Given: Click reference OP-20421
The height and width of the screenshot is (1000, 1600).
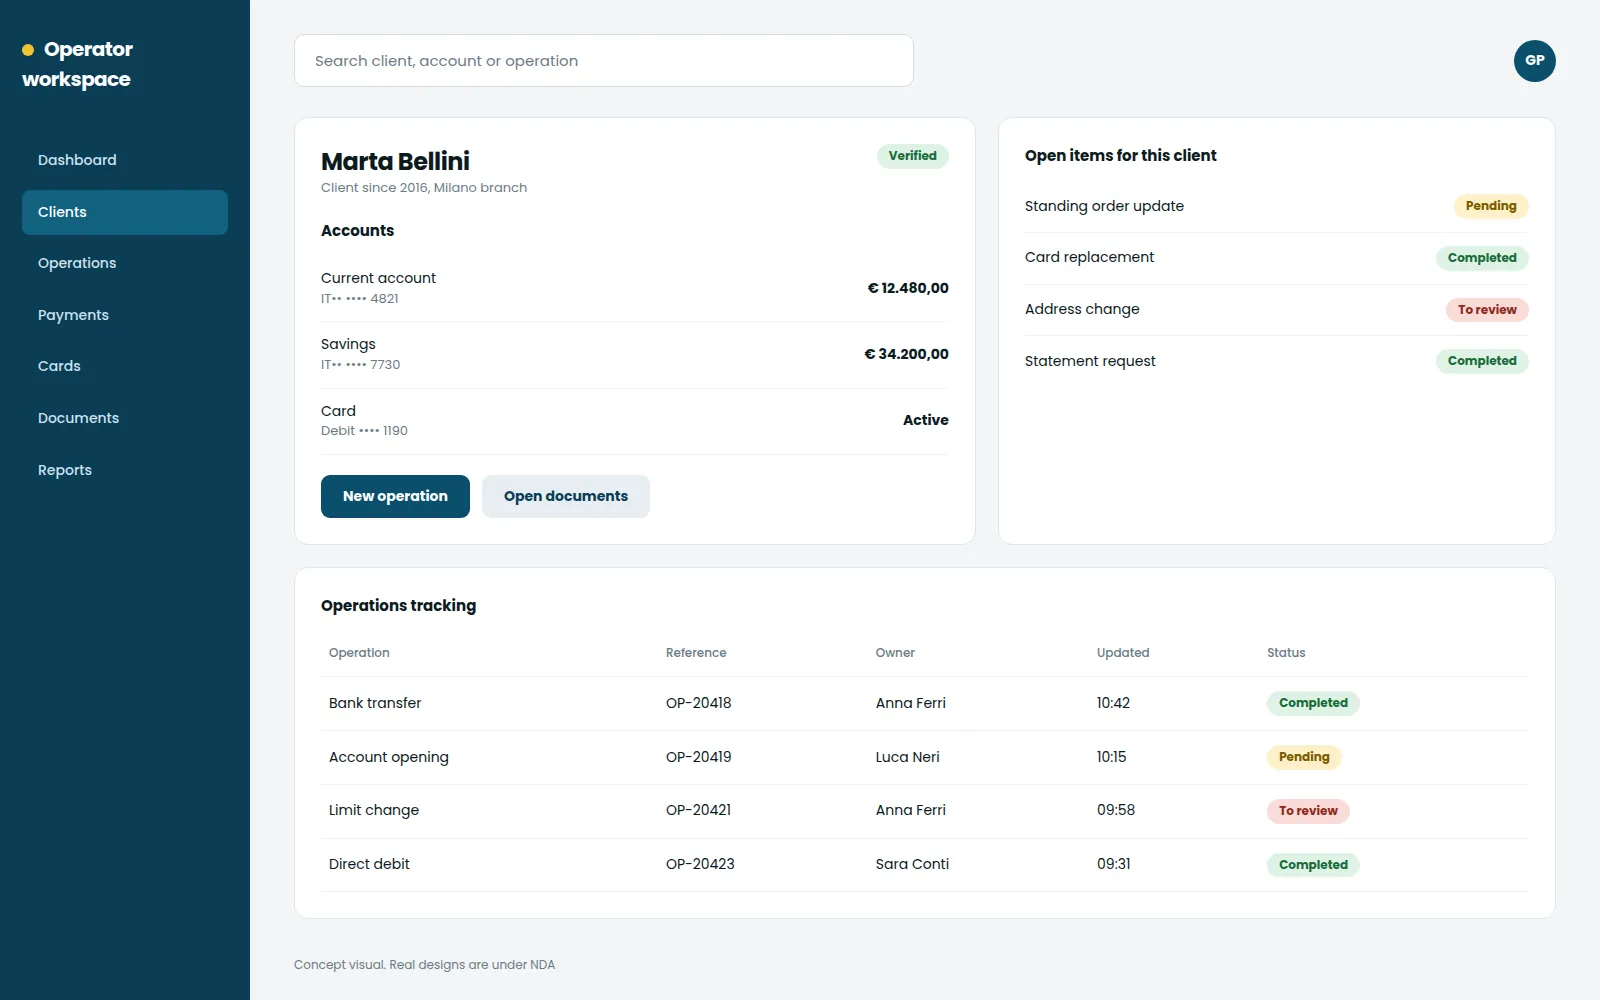Looking at the screenshot, I should 699,810.
